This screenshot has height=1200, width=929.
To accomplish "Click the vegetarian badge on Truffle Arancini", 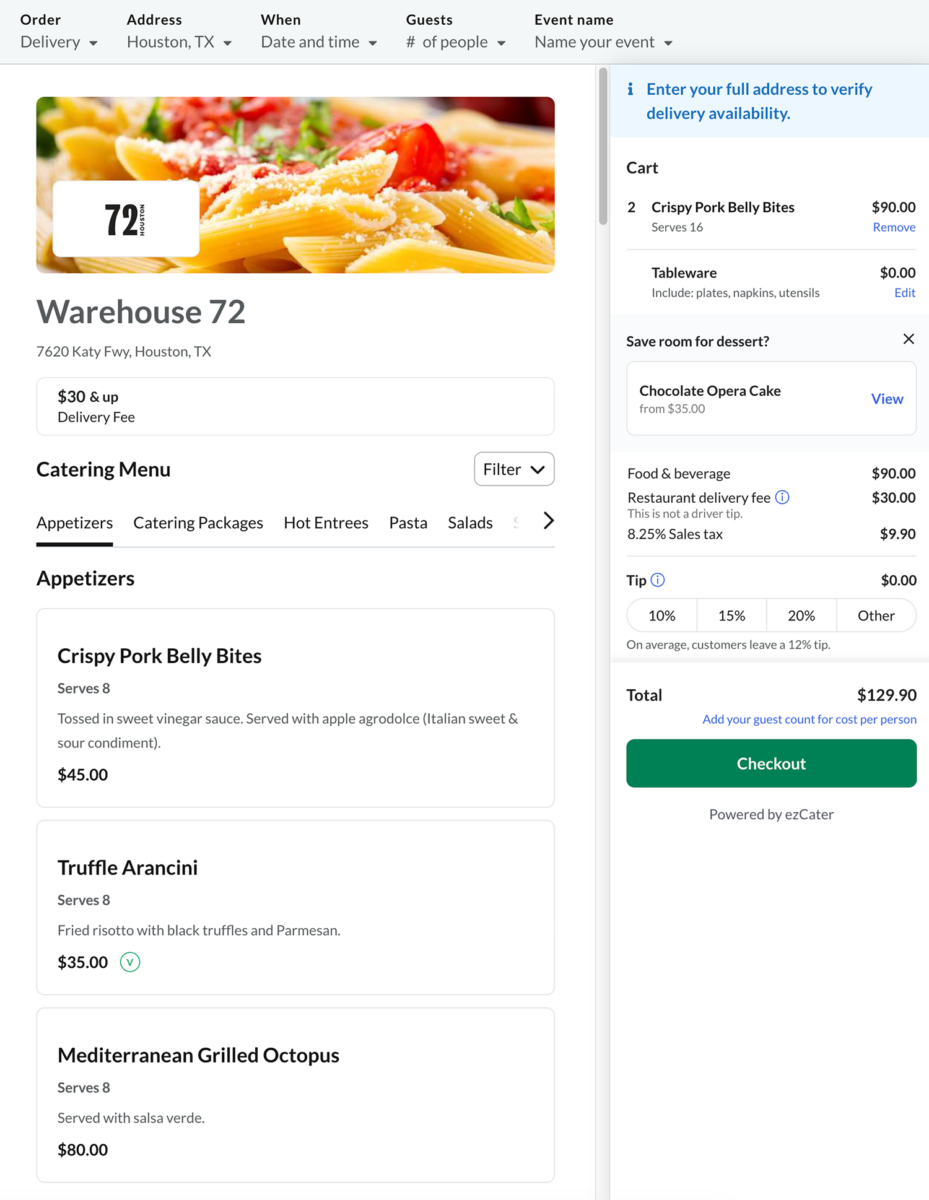I will click(x=130, y=962).
